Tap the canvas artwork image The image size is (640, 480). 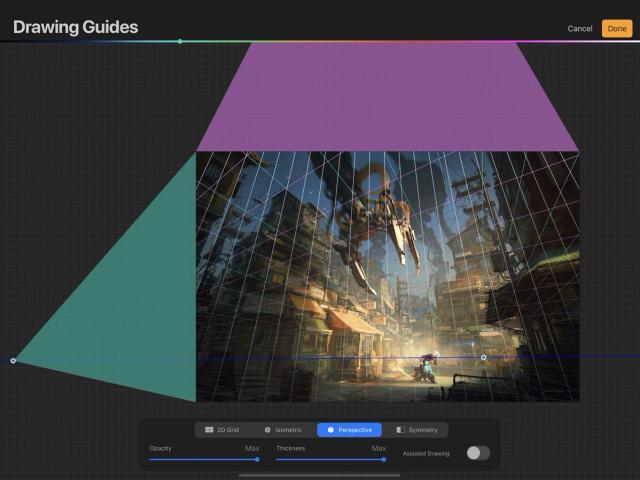coord(388,277)
